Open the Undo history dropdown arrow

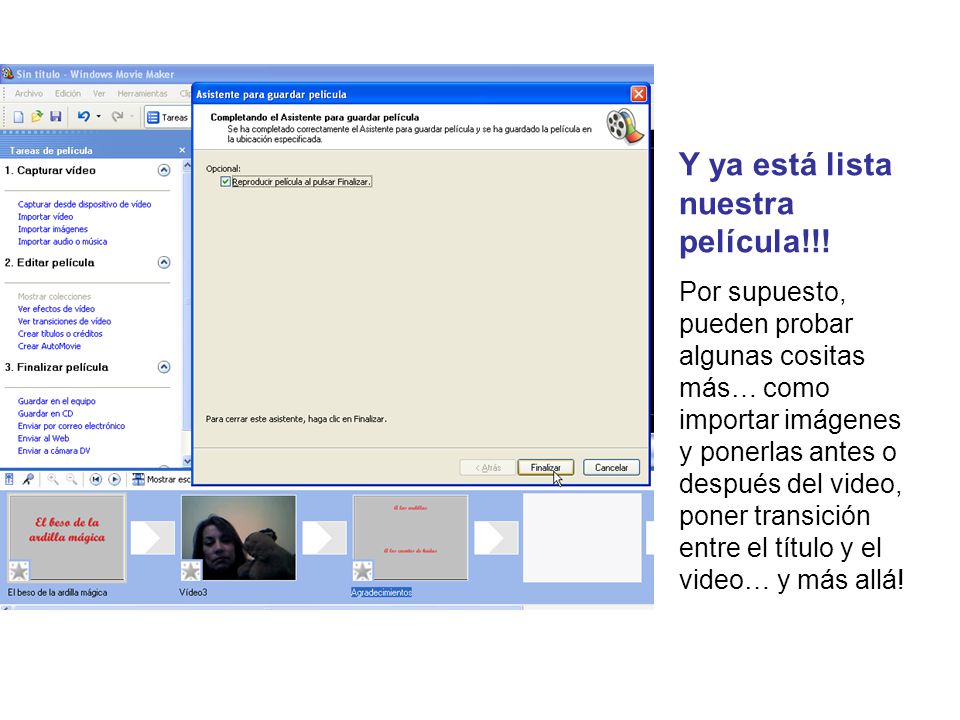[99, 116]
